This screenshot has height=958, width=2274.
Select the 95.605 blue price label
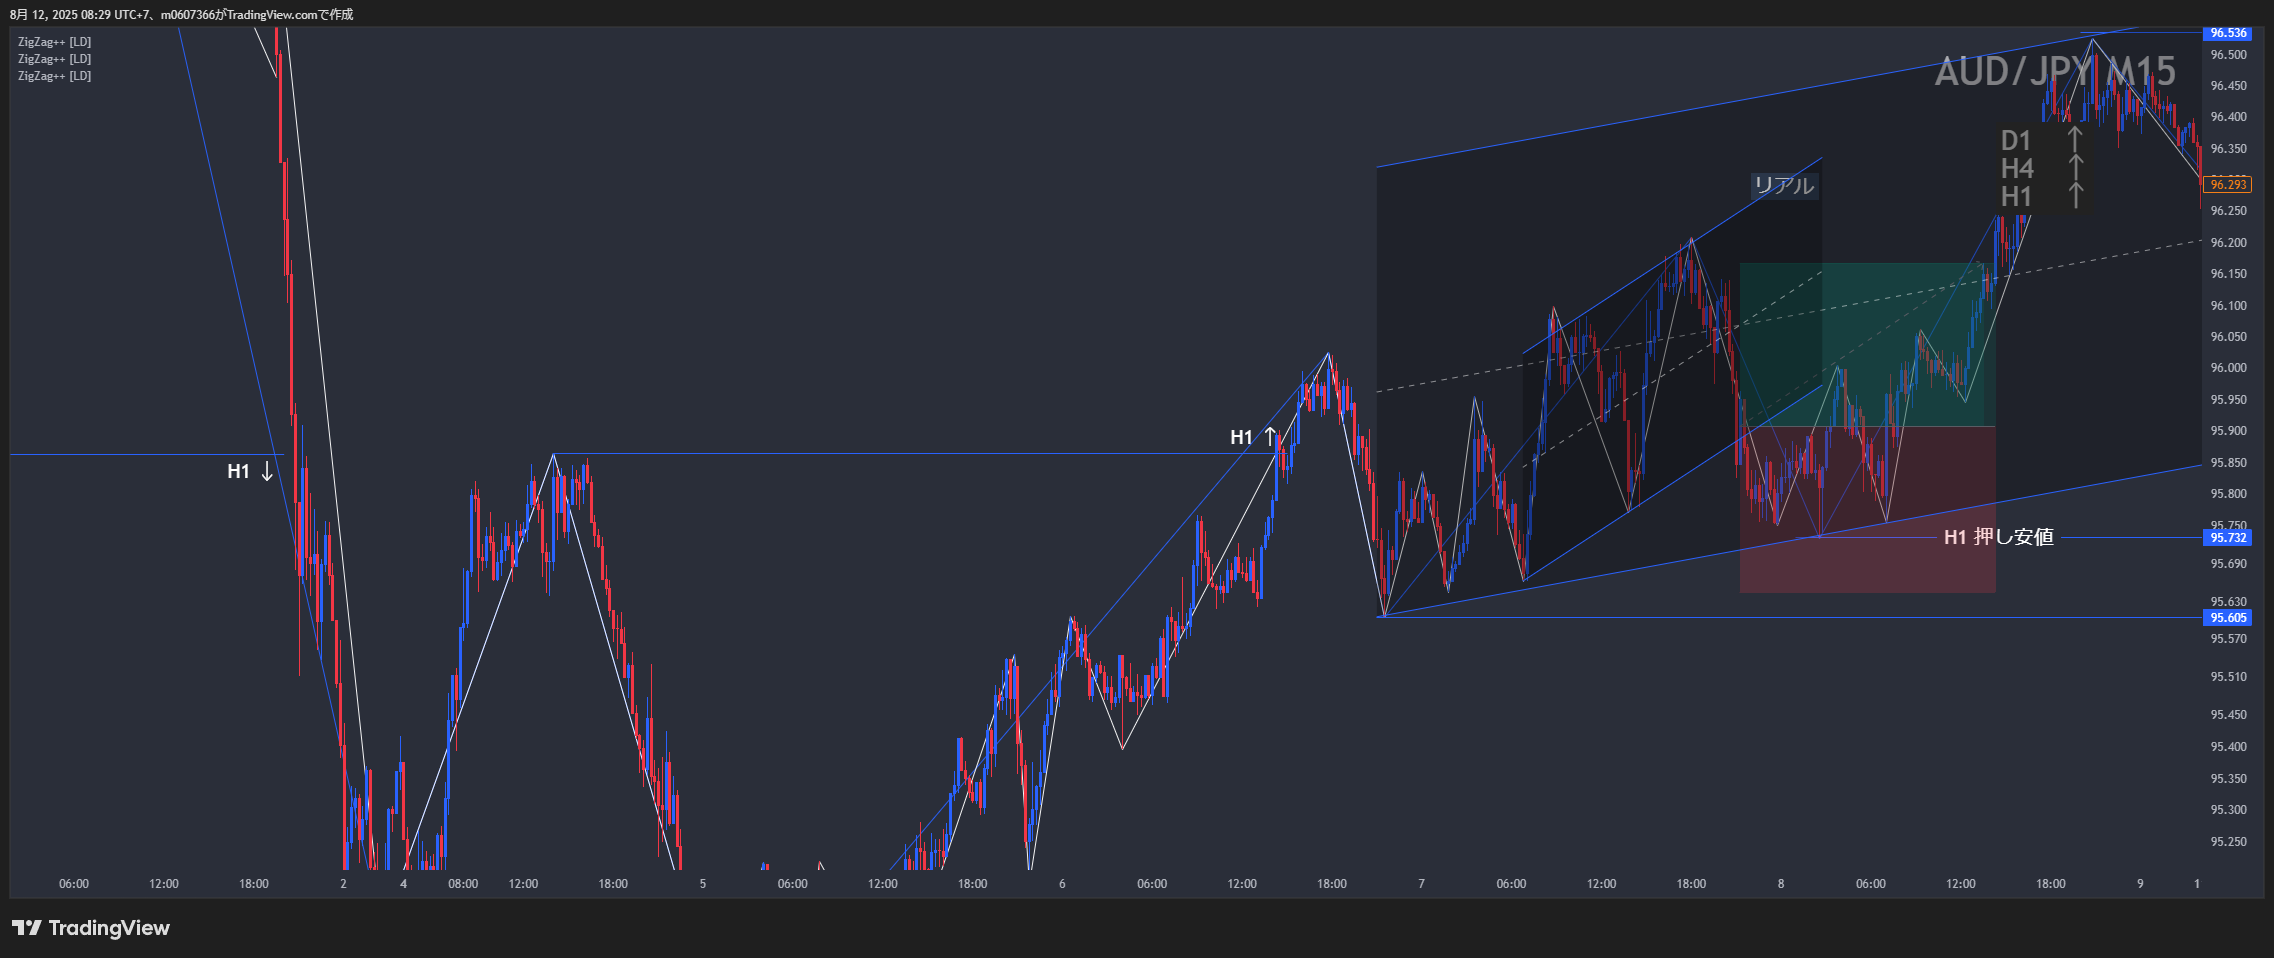tap(2228, 618)
